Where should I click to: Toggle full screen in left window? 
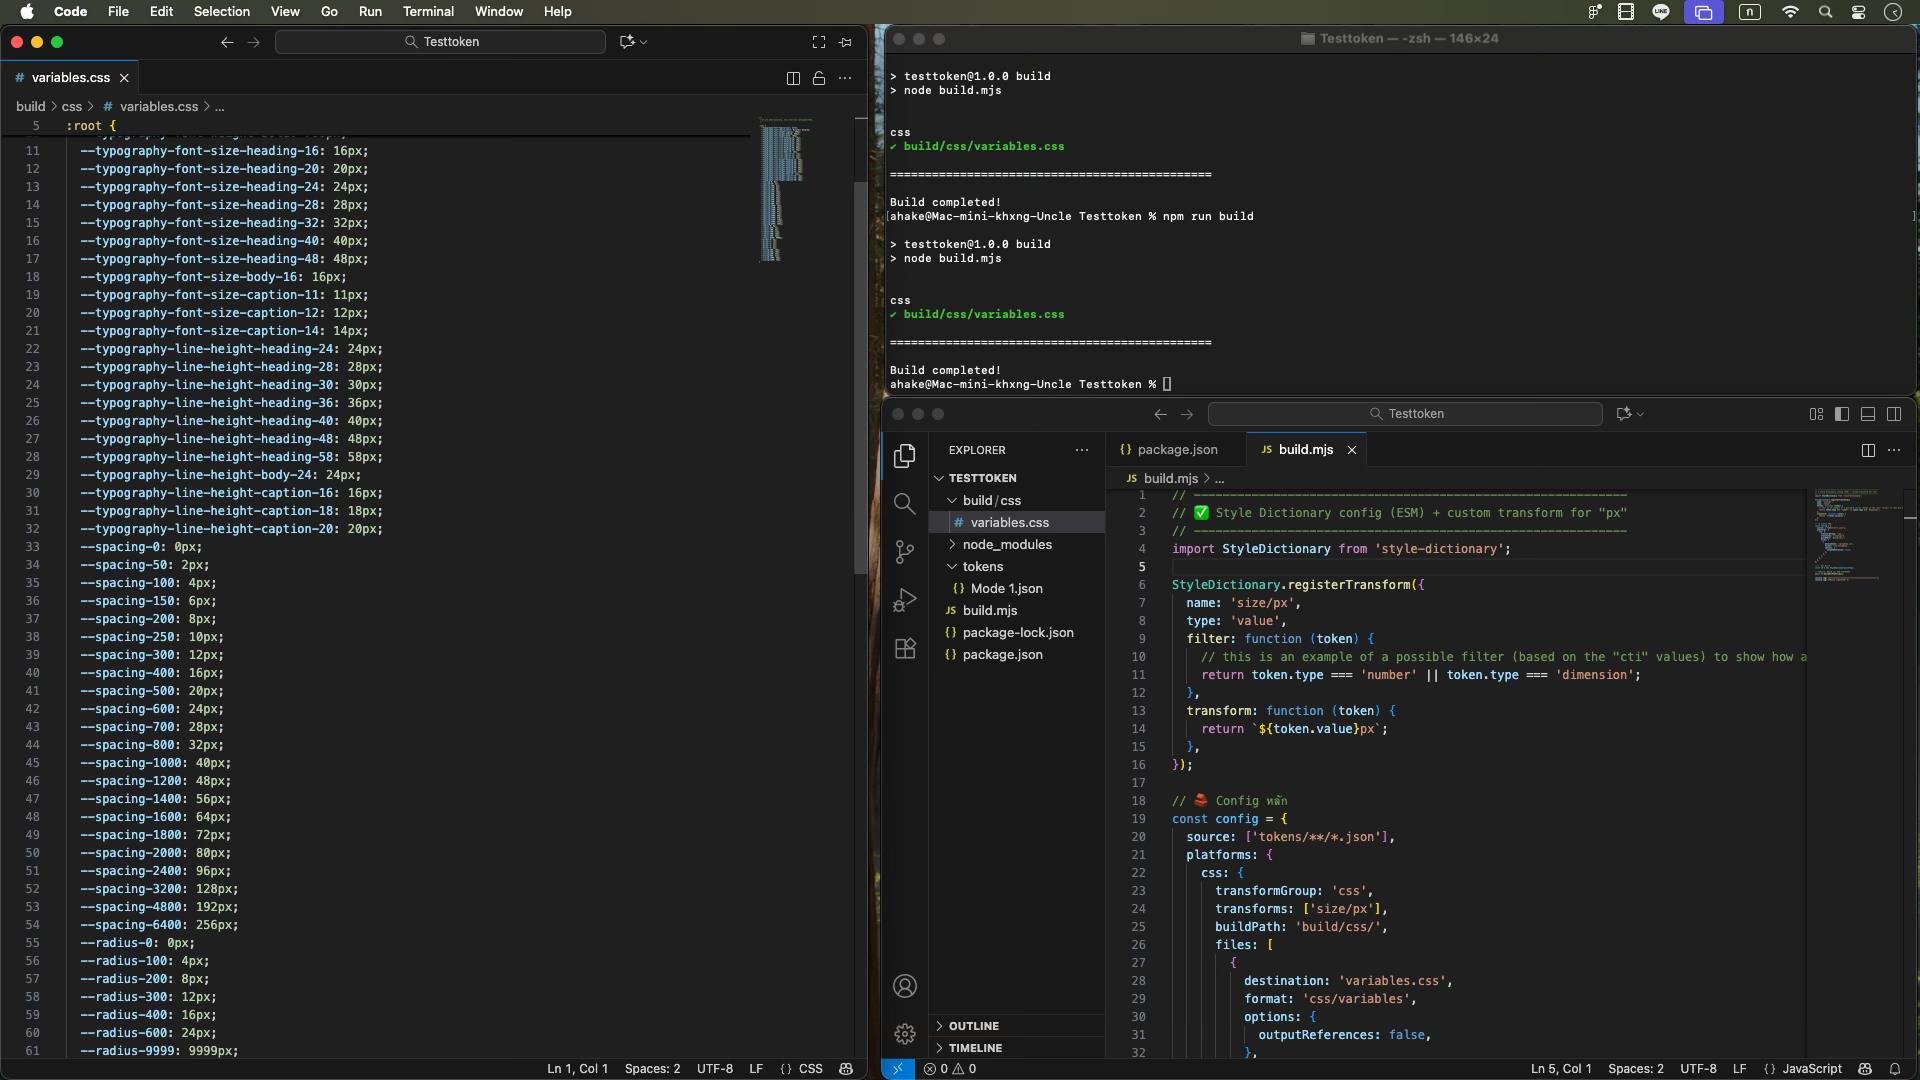coord(819,42)
